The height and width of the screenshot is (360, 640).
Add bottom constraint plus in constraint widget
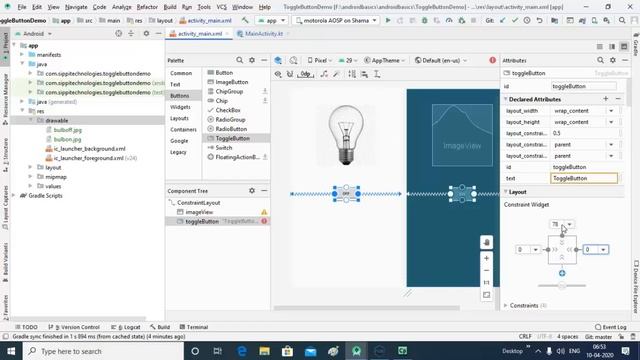[562, 273]
